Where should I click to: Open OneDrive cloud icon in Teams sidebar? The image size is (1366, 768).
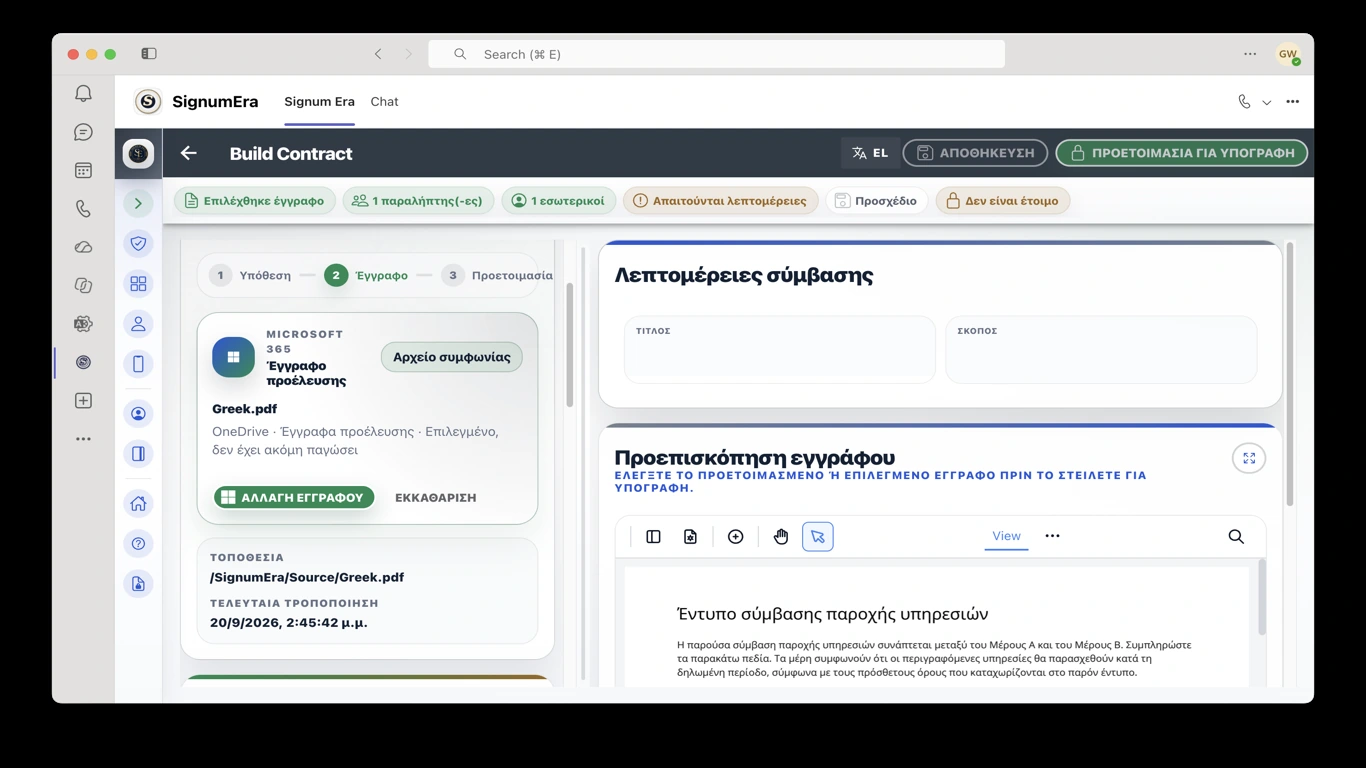point(83,247)
